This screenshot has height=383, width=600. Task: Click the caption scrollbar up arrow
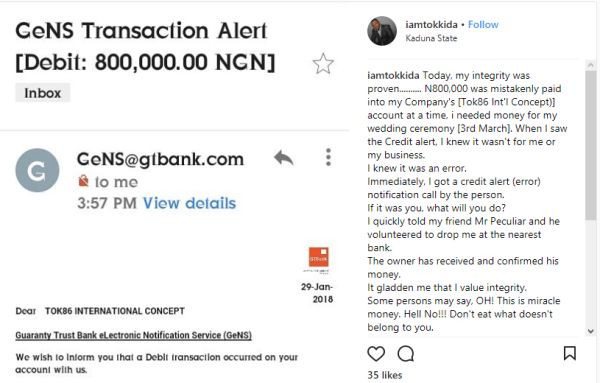click(591, 65)
